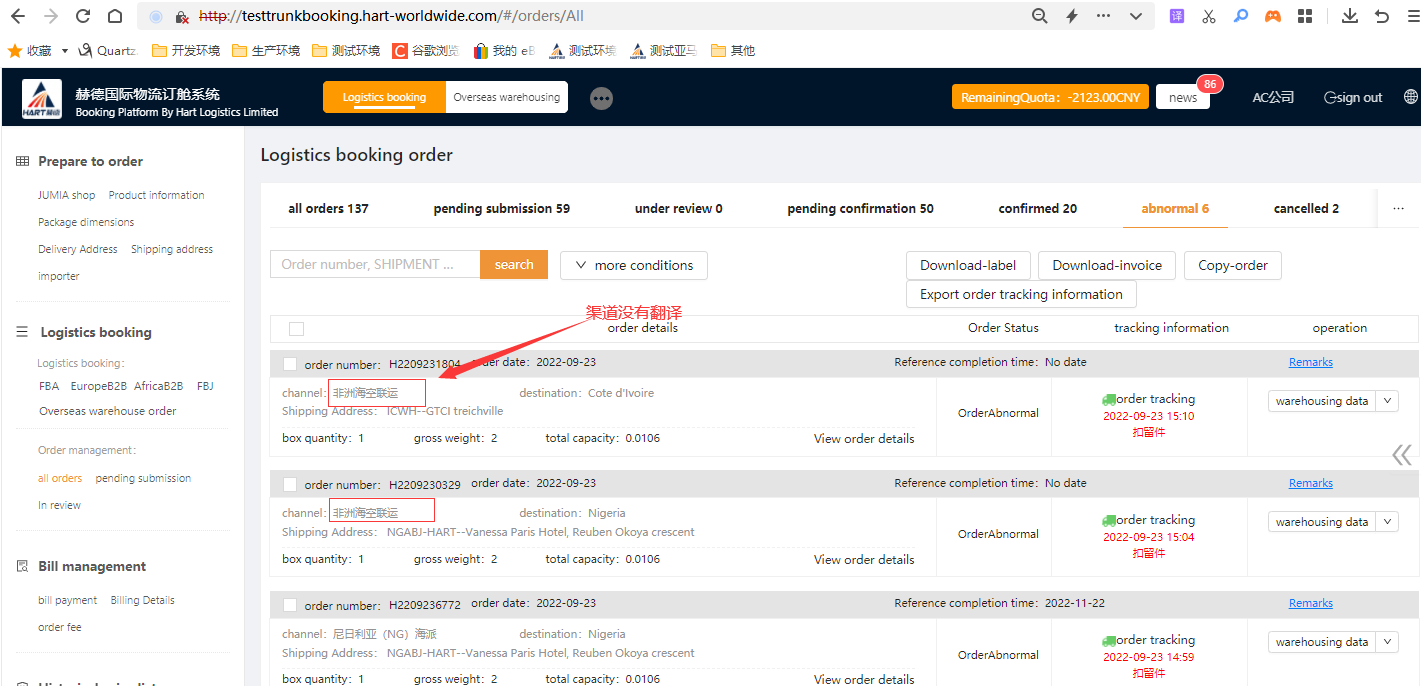Click Export order tracking information button
The height and width of the screenshot is (686, 1421).
click(x=1021, y=294)
